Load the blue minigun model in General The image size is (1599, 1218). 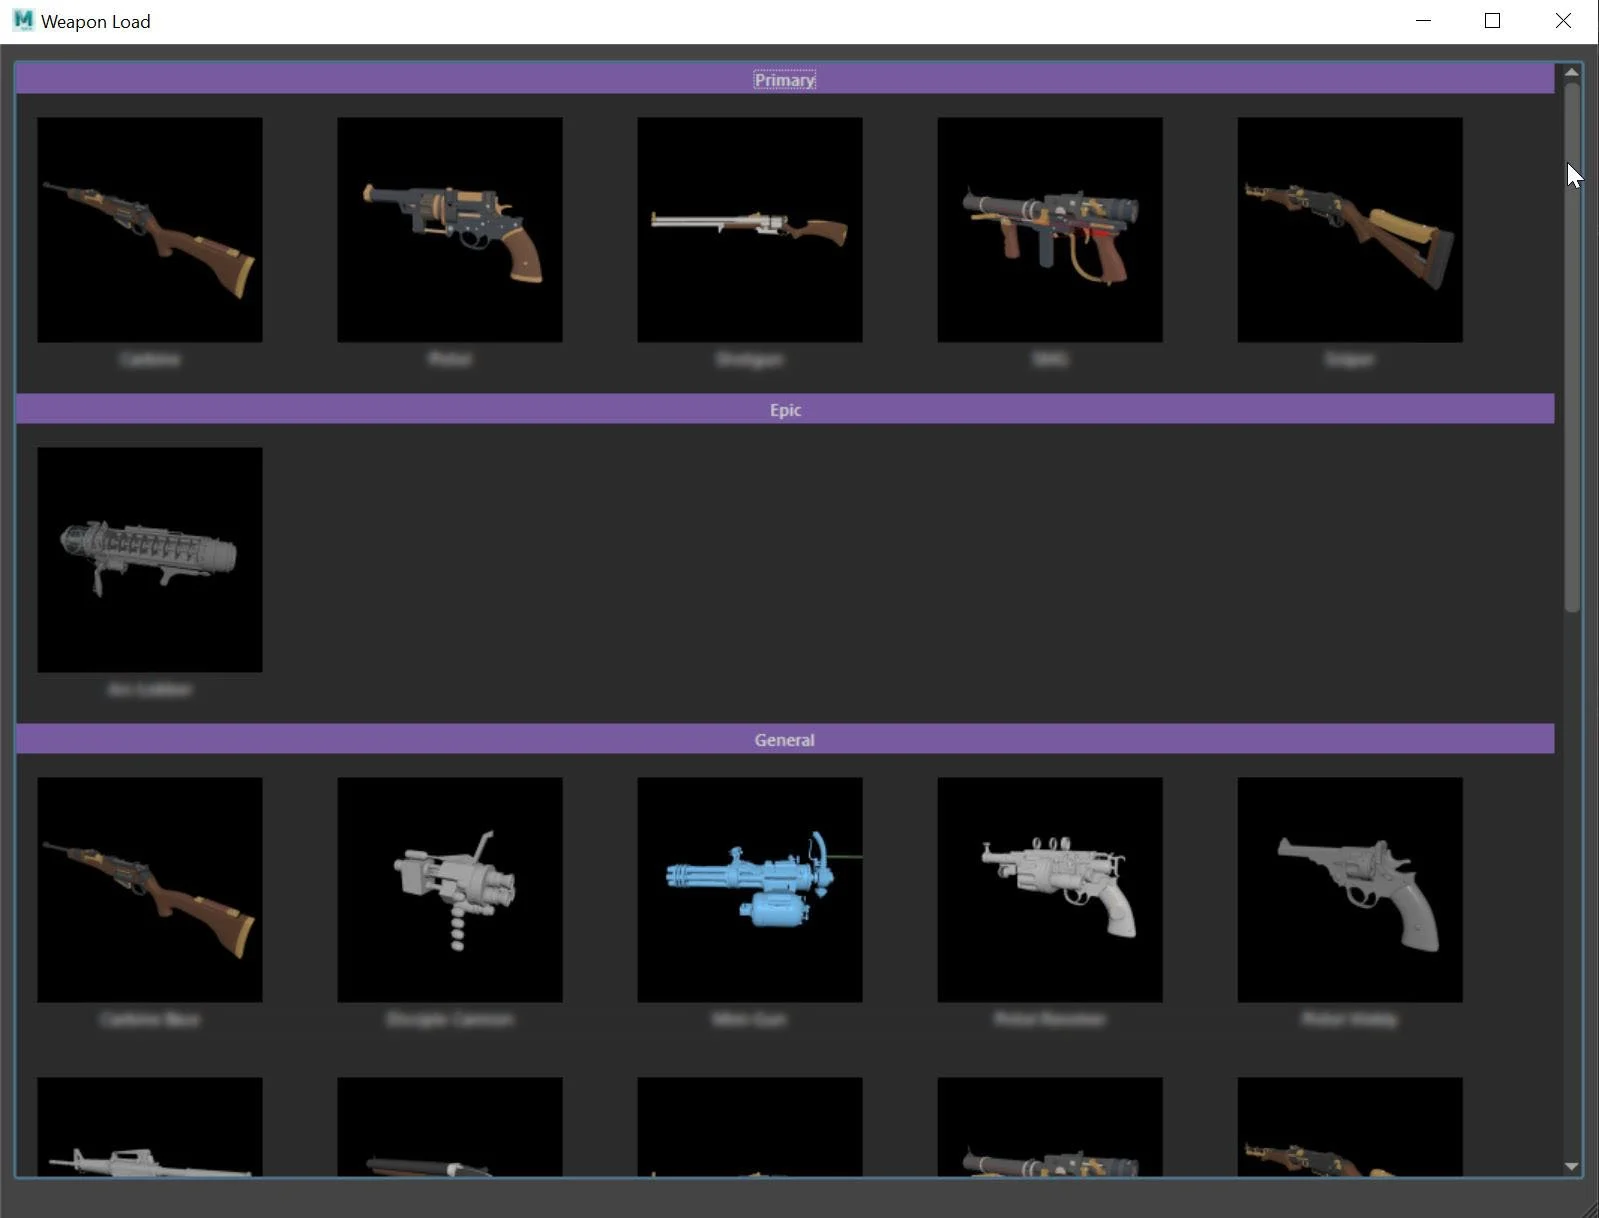pos(750,890)
